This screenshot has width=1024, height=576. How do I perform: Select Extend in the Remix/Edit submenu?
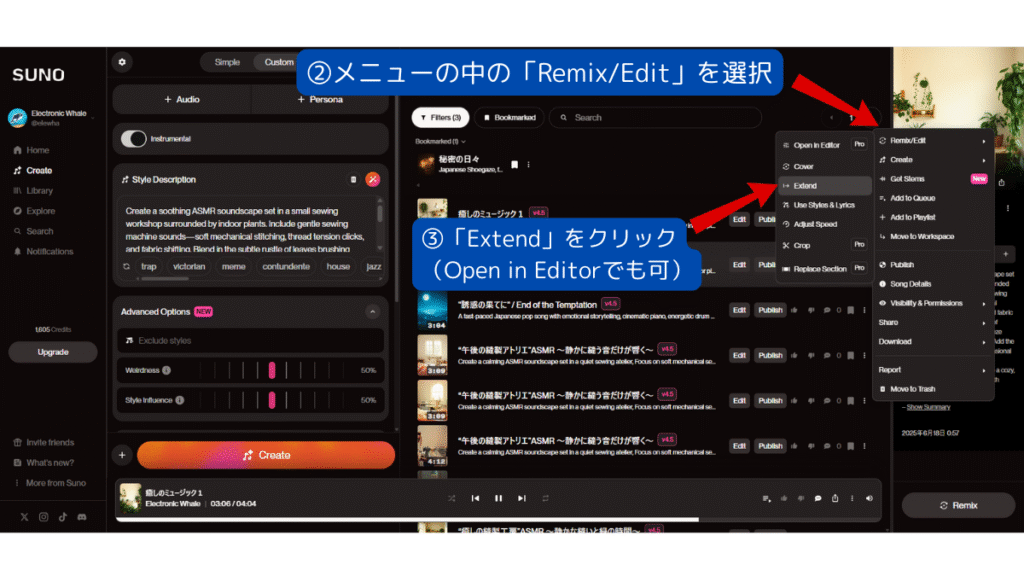[x=825, y=185]
